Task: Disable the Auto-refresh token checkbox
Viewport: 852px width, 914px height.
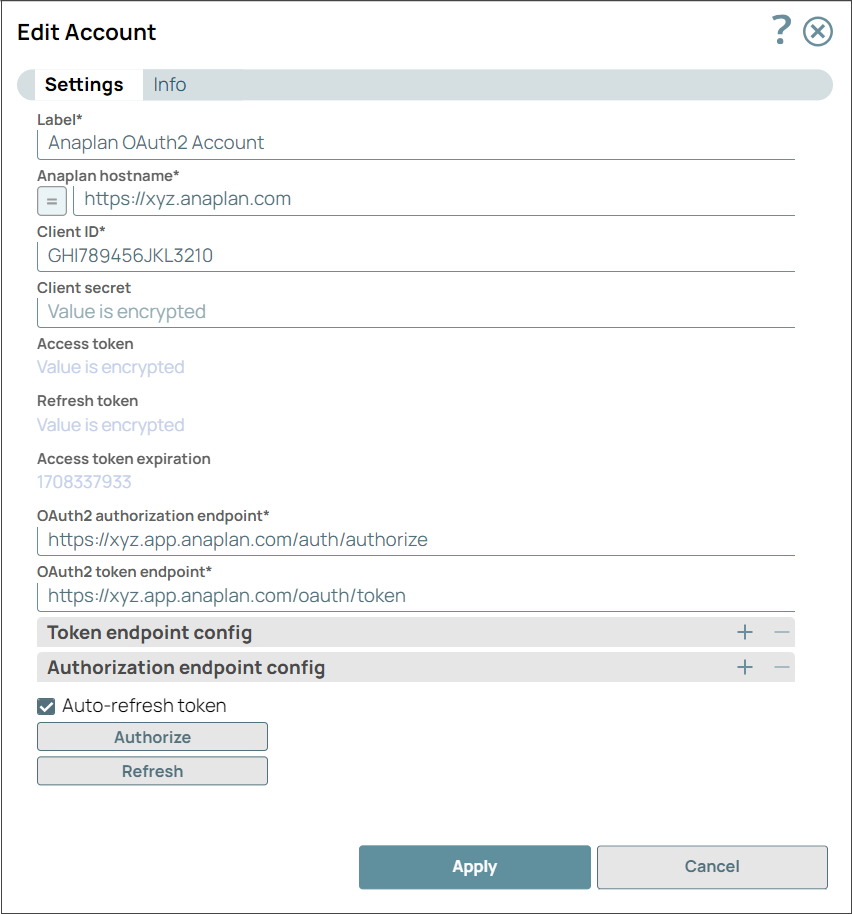Action: point(46,706)
